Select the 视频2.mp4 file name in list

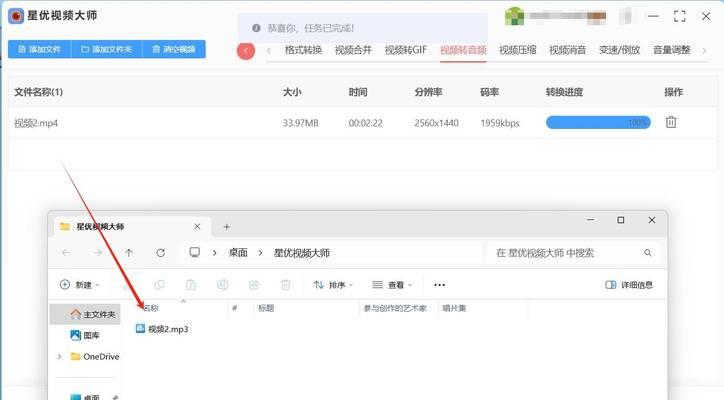point(36,123)
